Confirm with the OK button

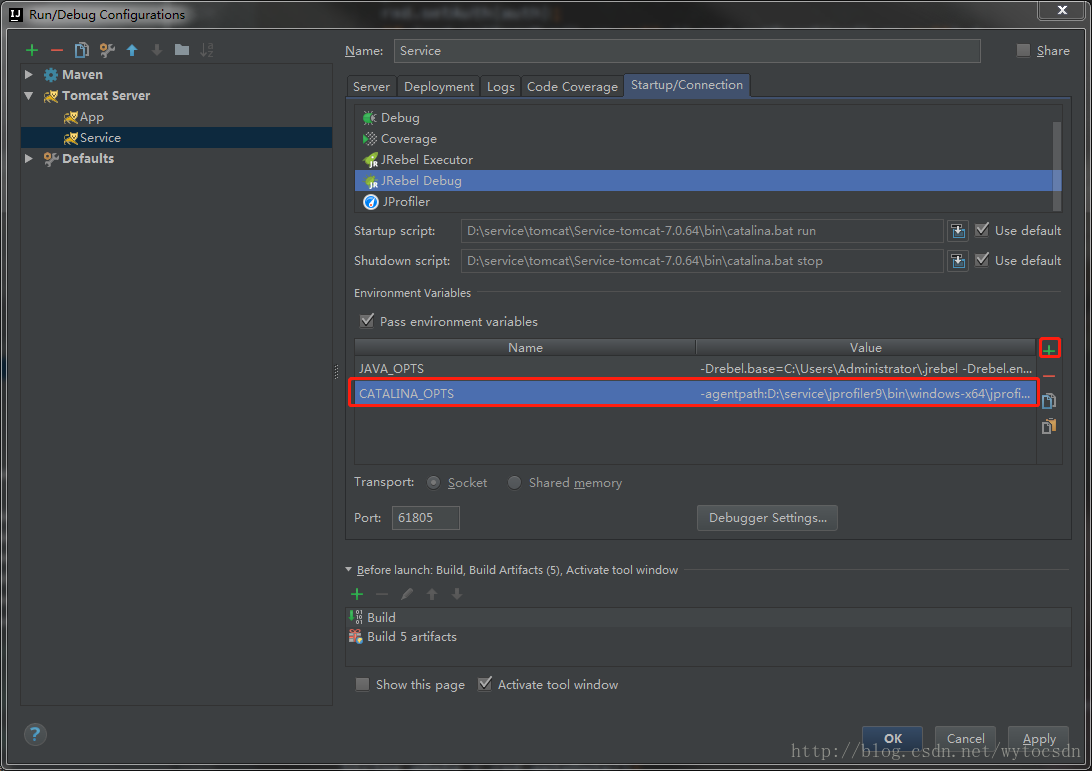(x=893, y=738)
